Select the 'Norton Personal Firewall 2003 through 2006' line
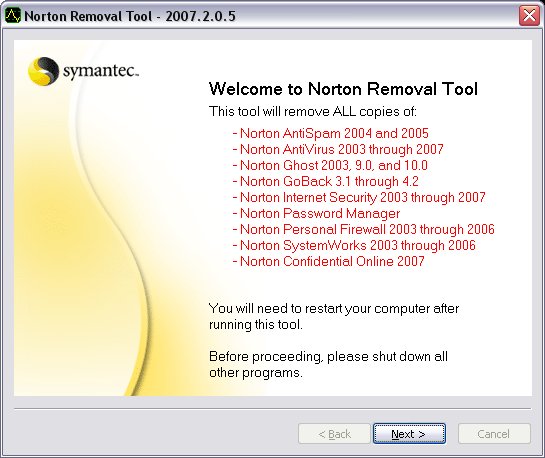This screenshot has height=458, width=545. click(x=364, y=229)
